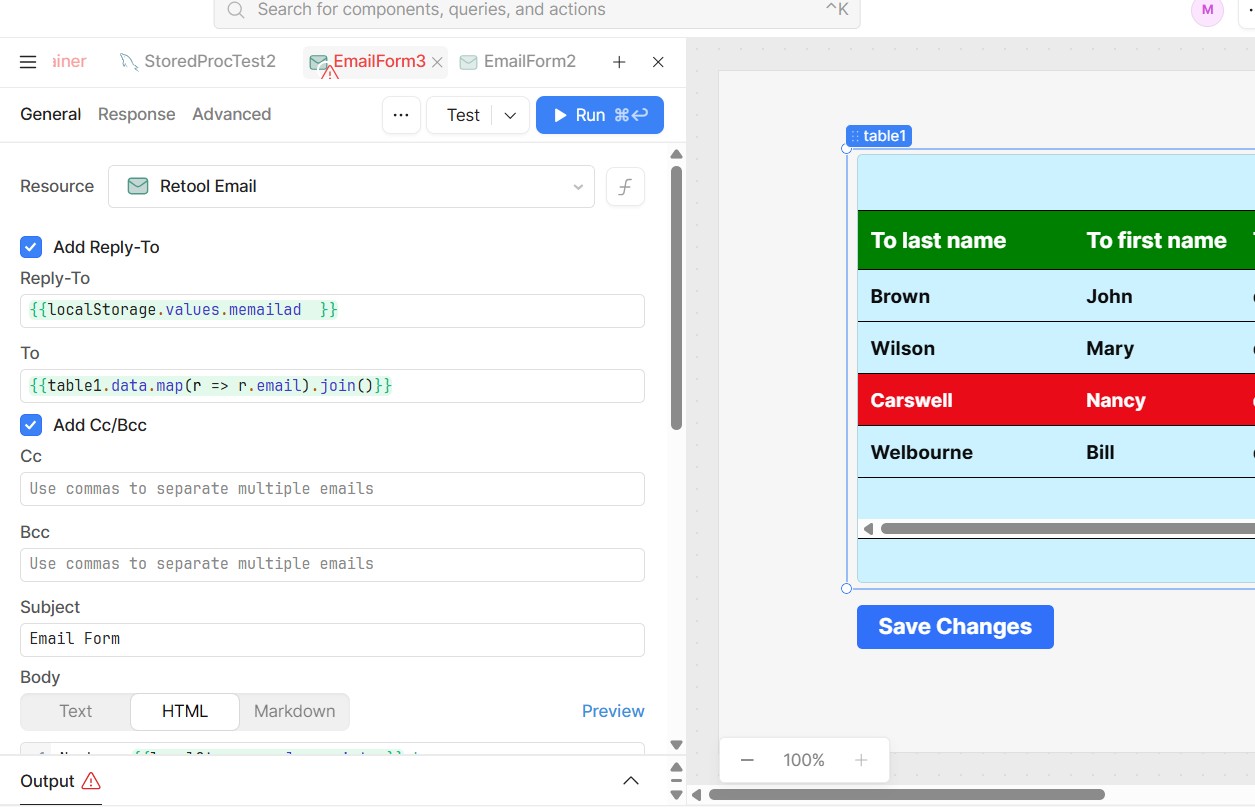Zoom out with the minus icon
Viewport: 1255px width, 808px height.
click(x=747, y=760)
